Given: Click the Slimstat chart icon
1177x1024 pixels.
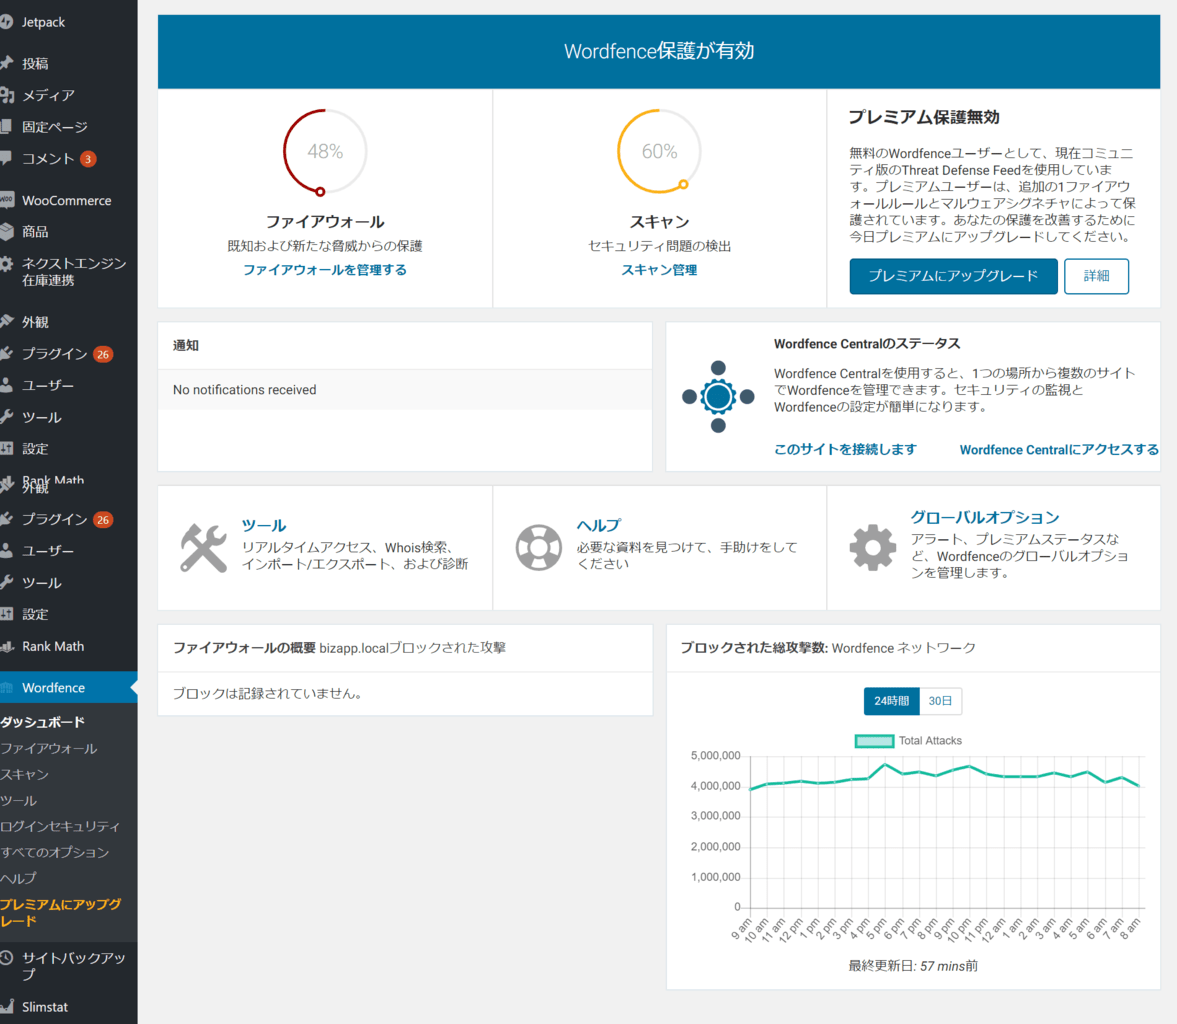Looking at the screenshot, I should [x=7, y=1007].
